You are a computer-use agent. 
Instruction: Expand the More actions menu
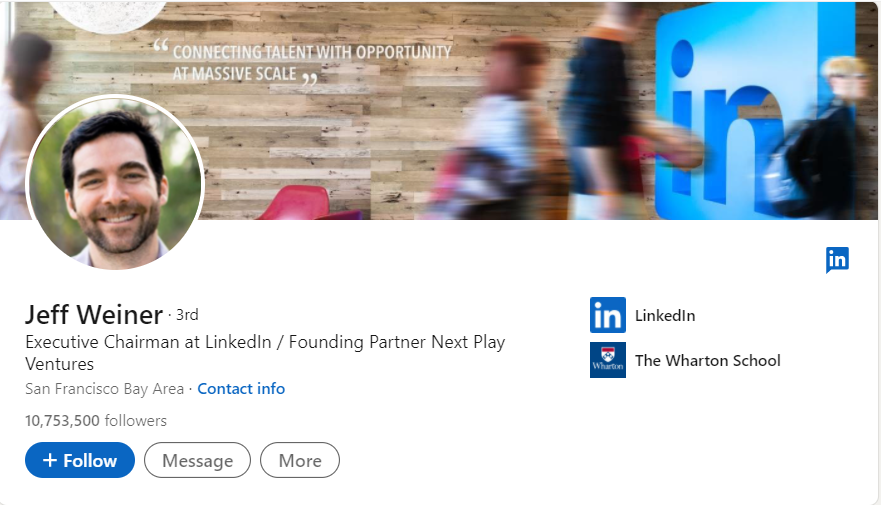(x=299, y=460)
